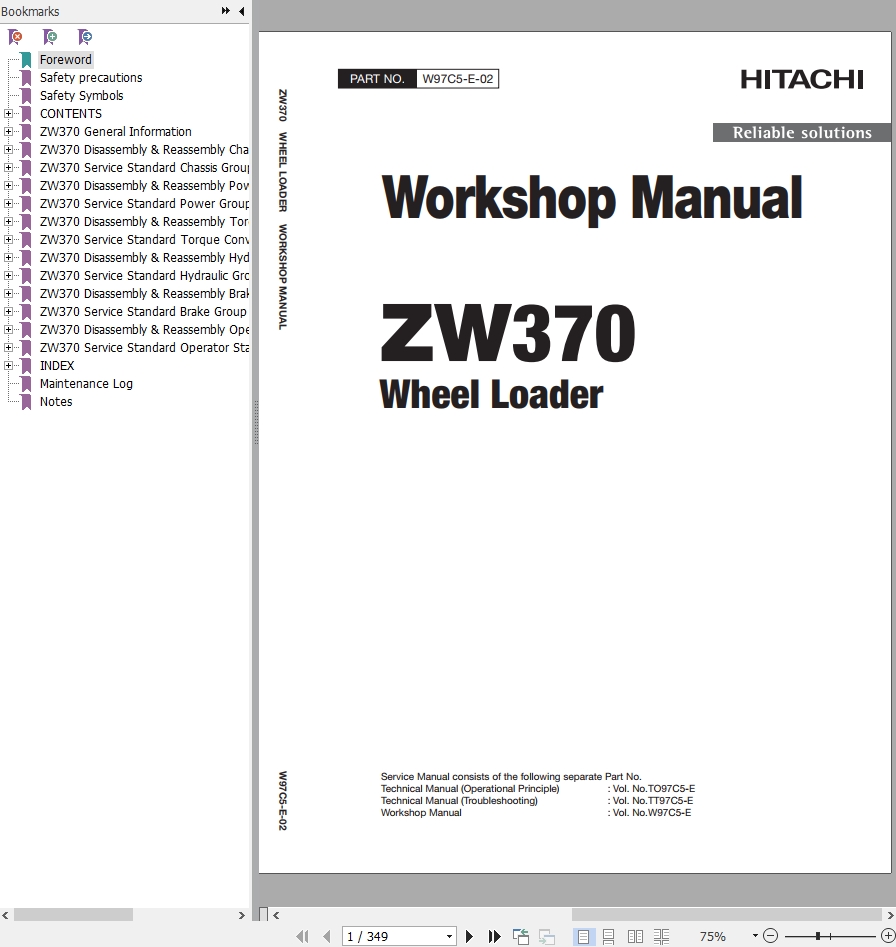Click the go-to bookmark icon
Viewport: 896px width, 947px height.
[x=85, y=37]
